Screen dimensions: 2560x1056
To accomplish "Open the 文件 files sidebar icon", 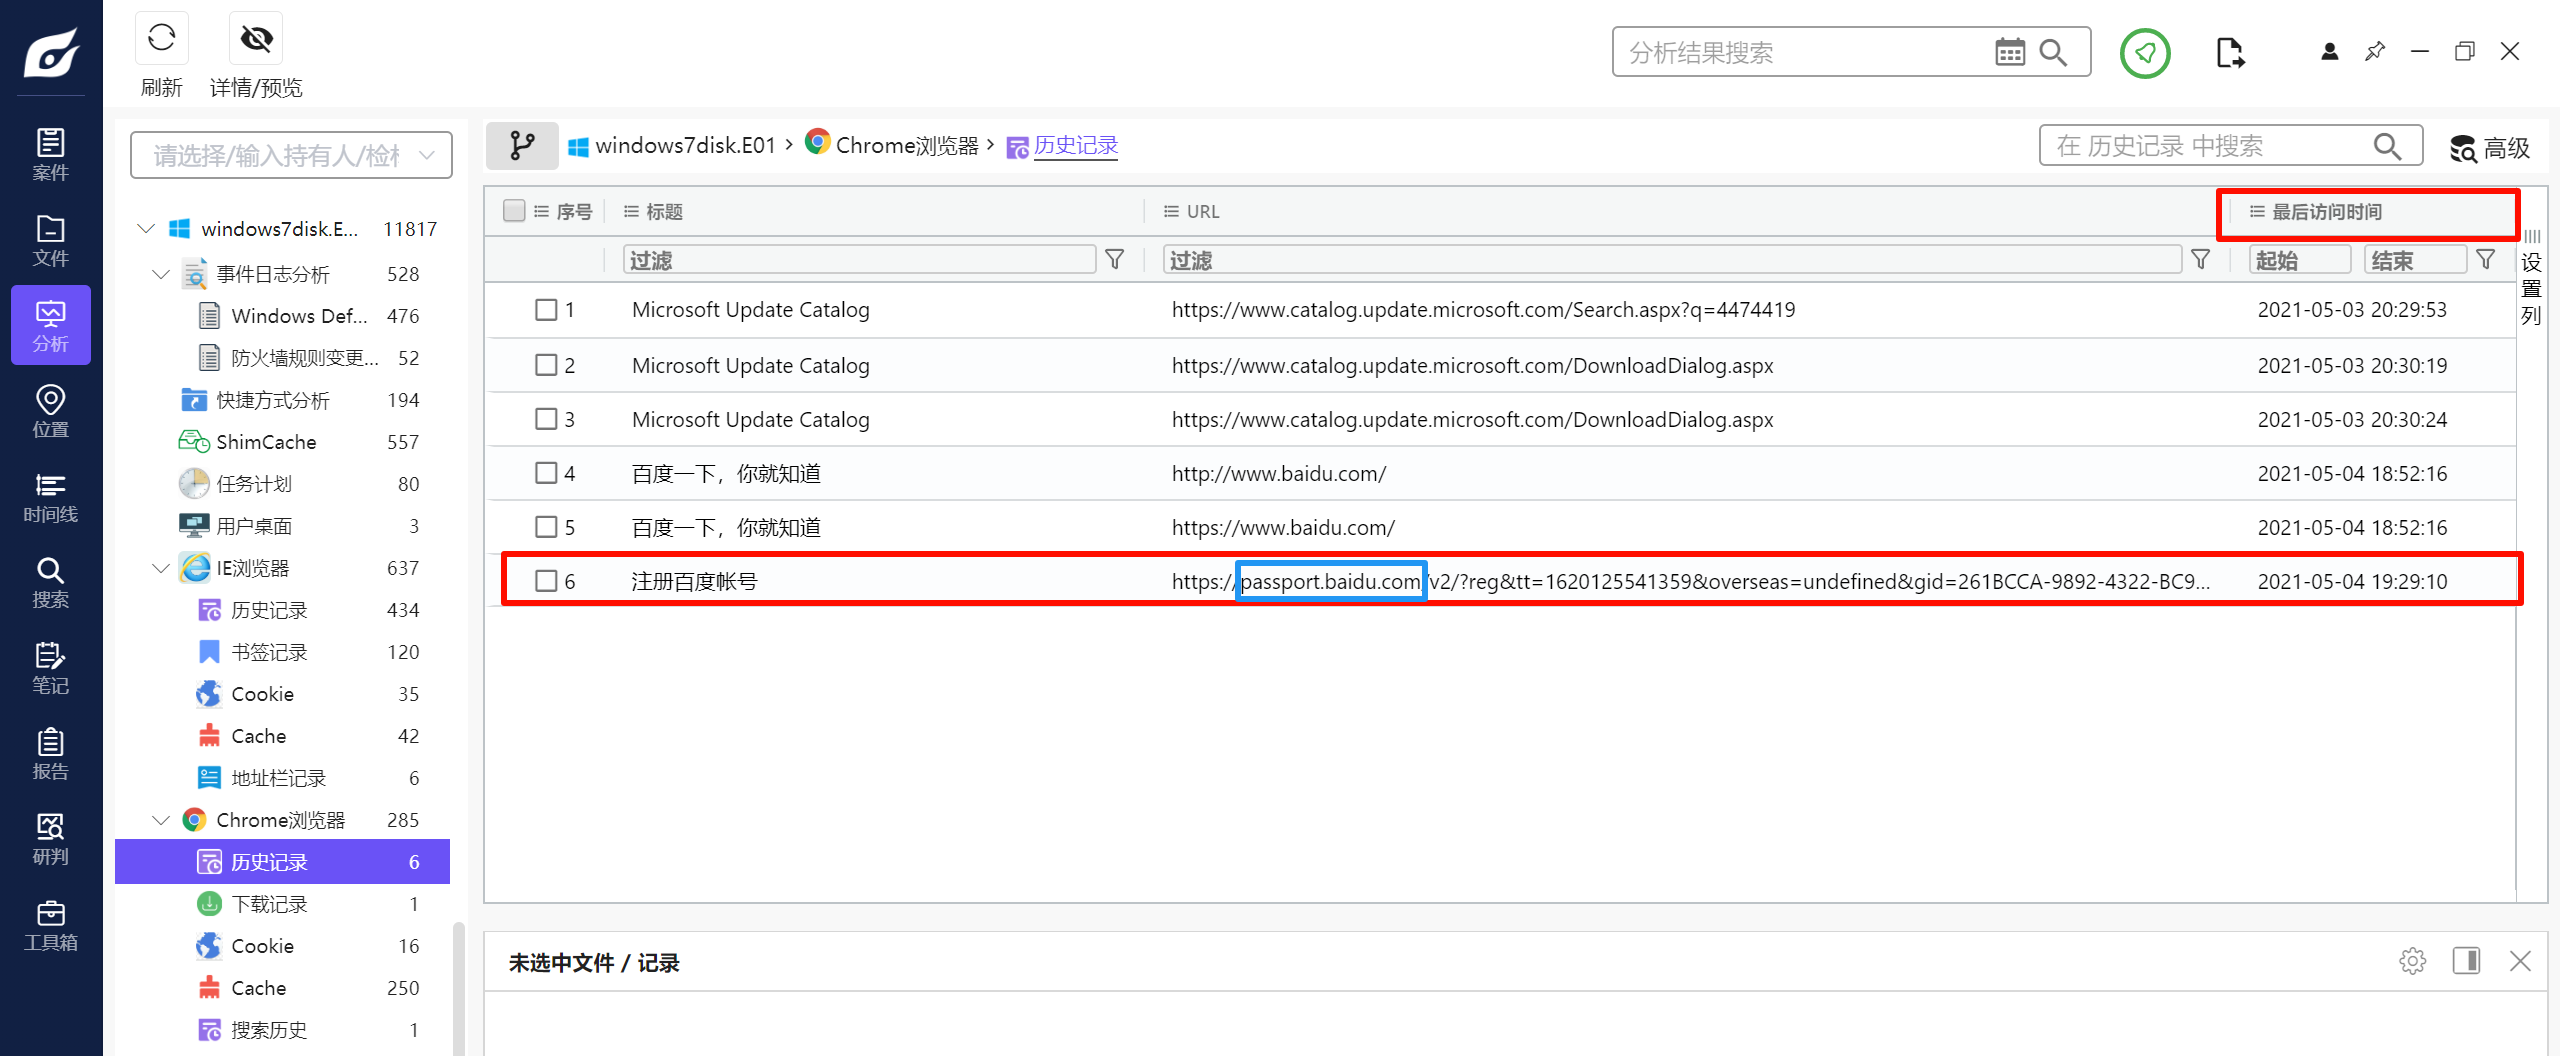I will (x=51, y=240).
